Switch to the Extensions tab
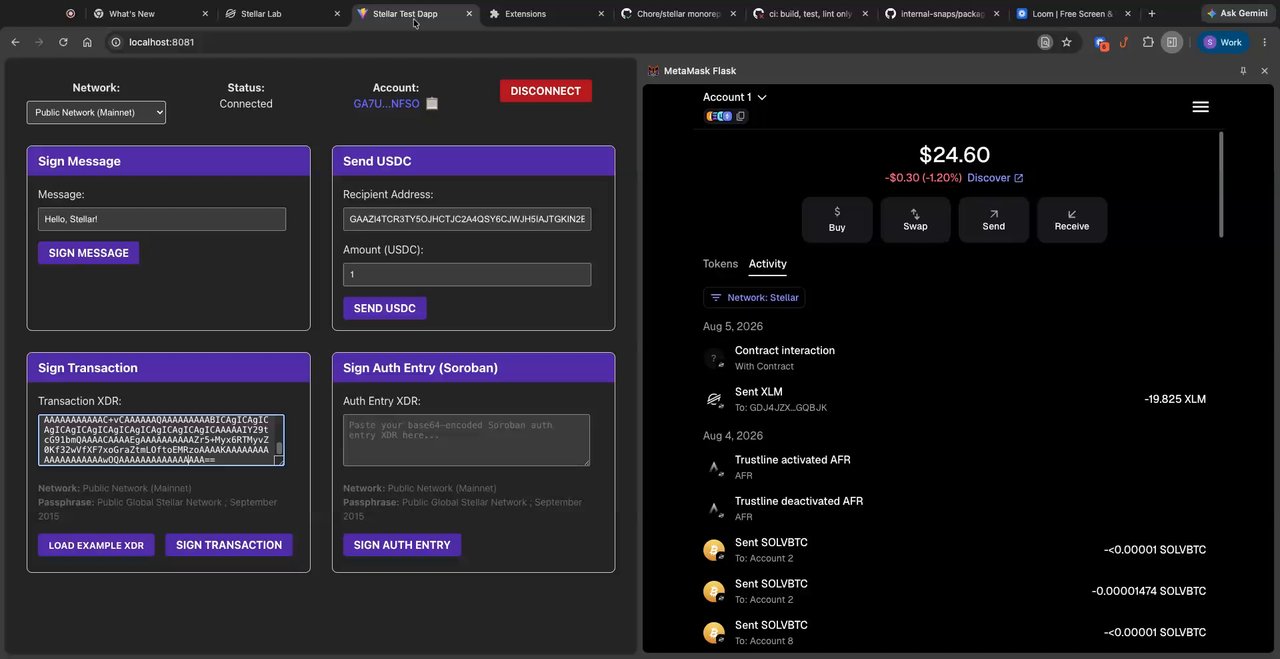The width and height of the screenshot is (1280, 659). [547, 14]
